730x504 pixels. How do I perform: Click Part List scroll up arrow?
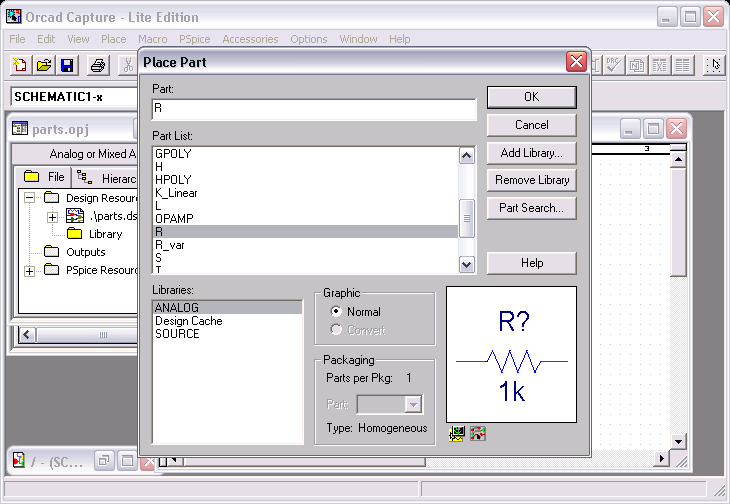(466, 155)
